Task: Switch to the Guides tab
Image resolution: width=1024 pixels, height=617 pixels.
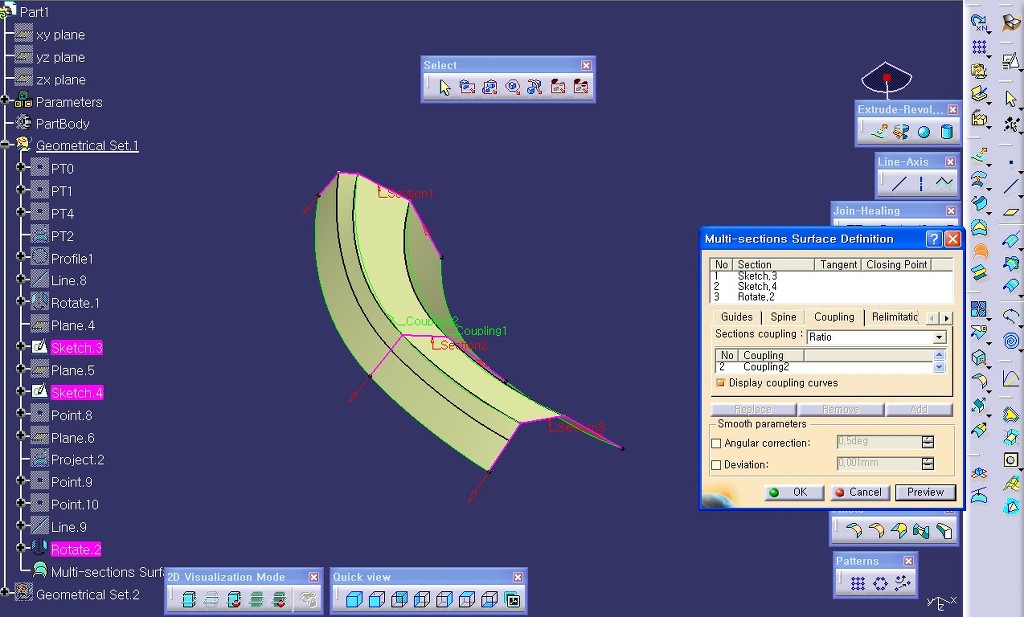Action: click(x=736, y=317)
